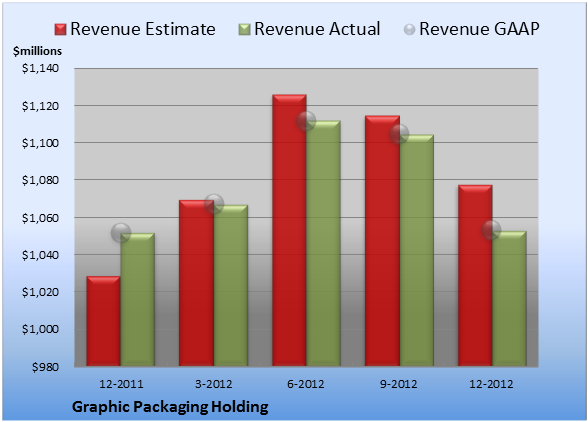
Task: Click the '$1,060' axis value
Action: point(40,218)
